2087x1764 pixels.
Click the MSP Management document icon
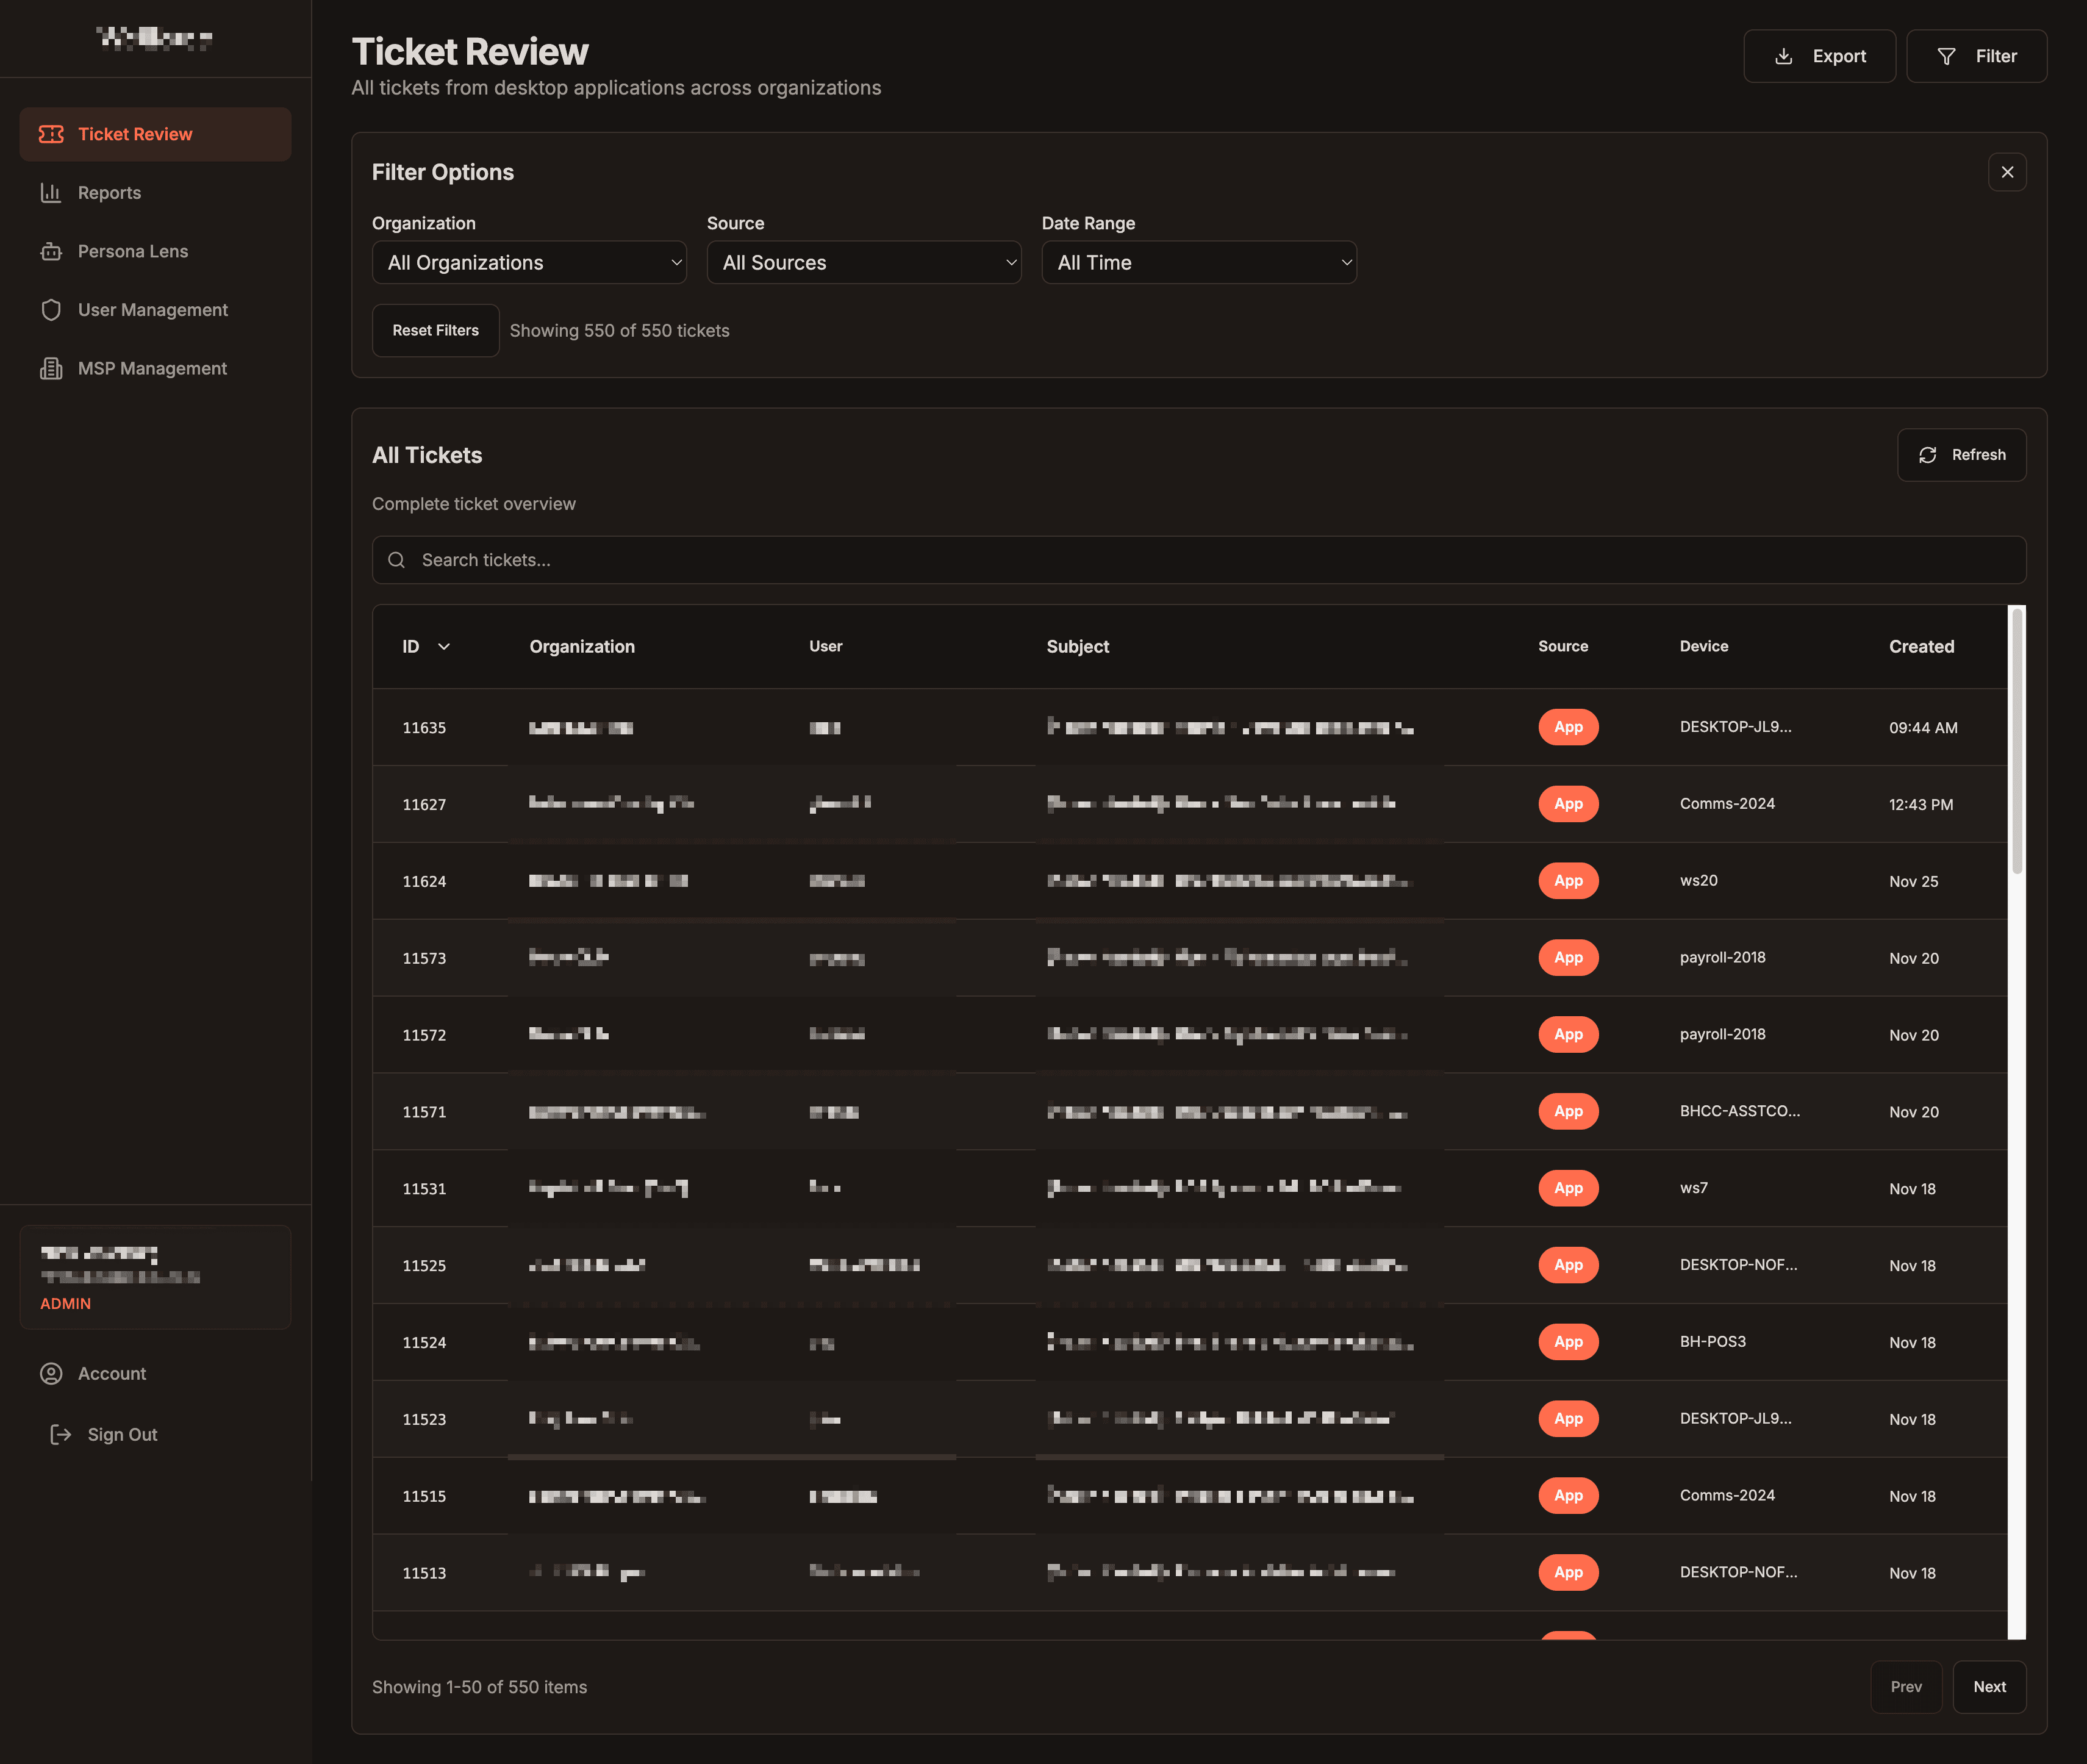(x=51, y=368)
